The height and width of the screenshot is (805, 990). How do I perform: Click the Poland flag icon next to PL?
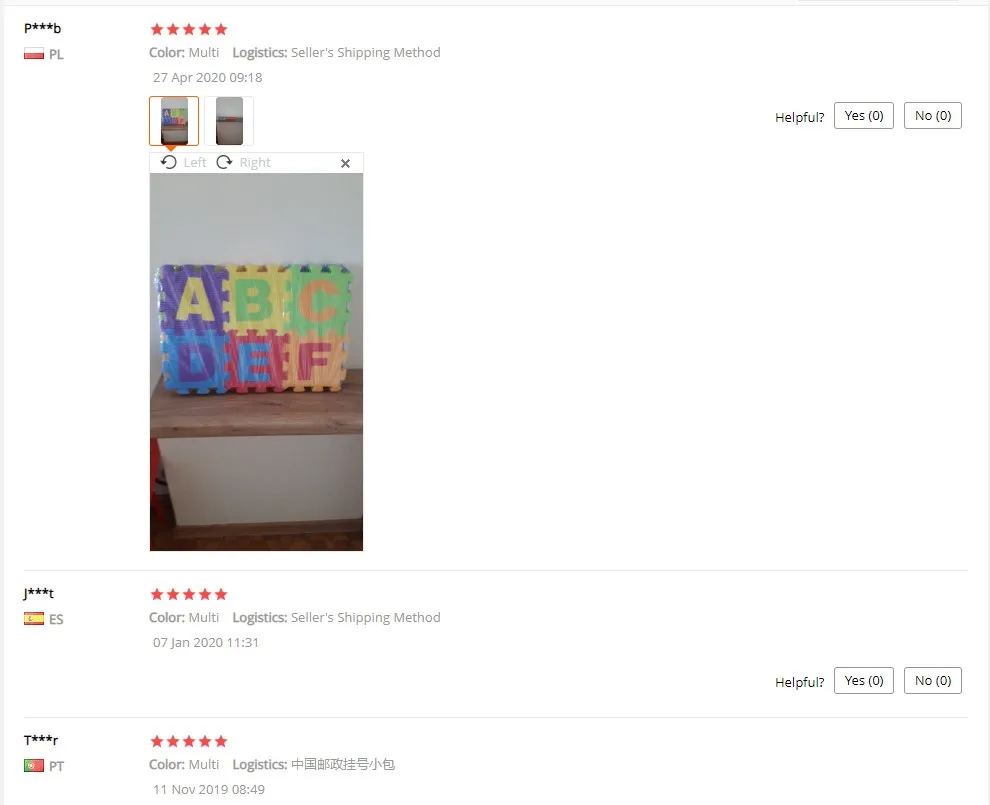coord(34,54)
